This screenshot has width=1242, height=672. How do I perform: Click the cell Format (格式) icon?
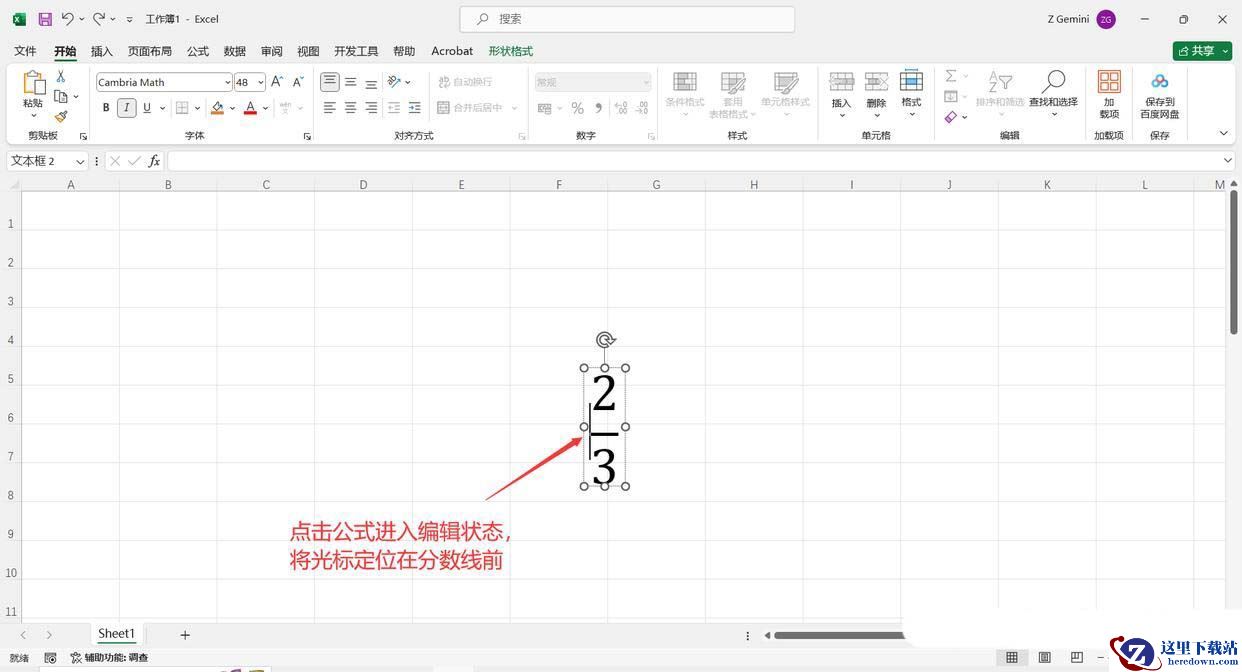coord(911,81)
